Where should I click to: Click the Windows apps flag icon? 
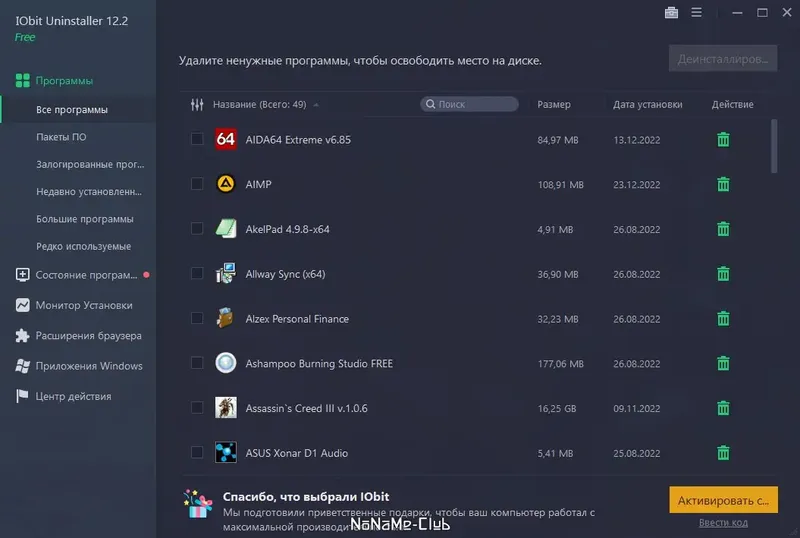point(22,366)
